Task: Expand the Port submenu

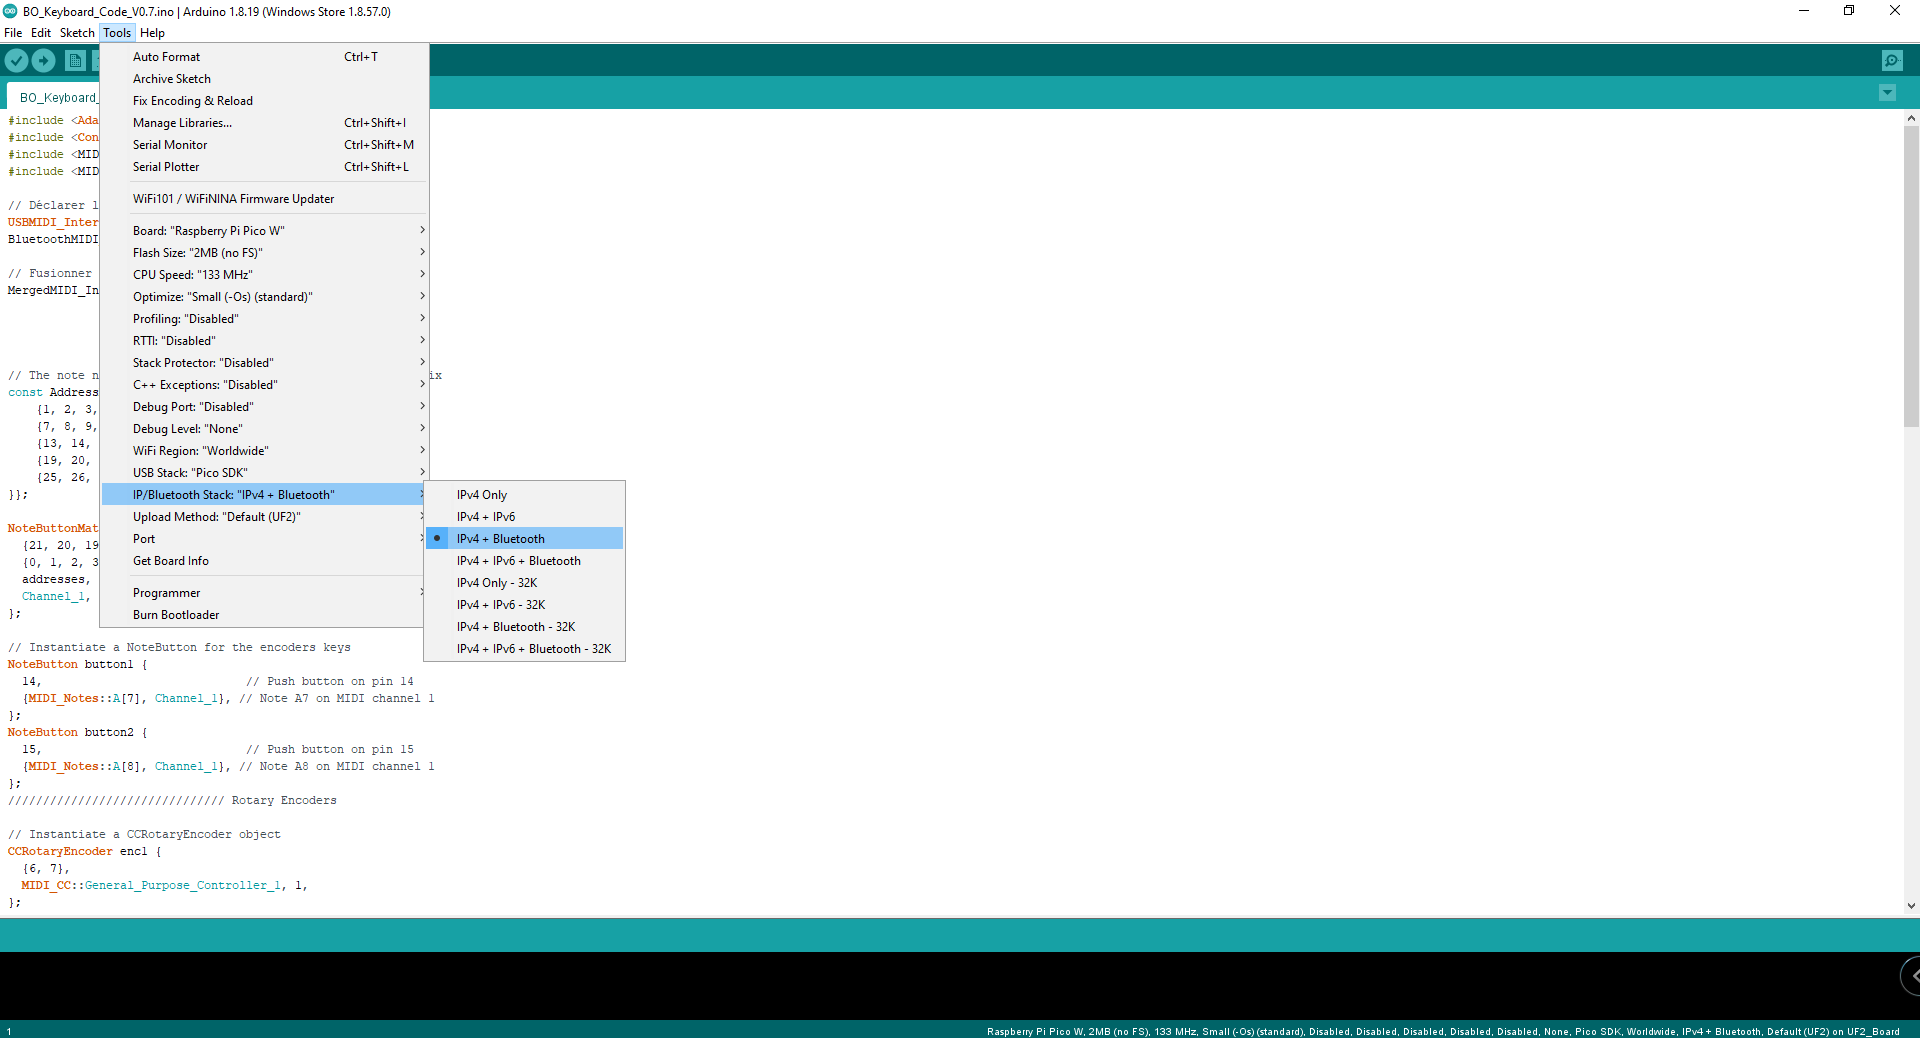Action: [265, 539]
